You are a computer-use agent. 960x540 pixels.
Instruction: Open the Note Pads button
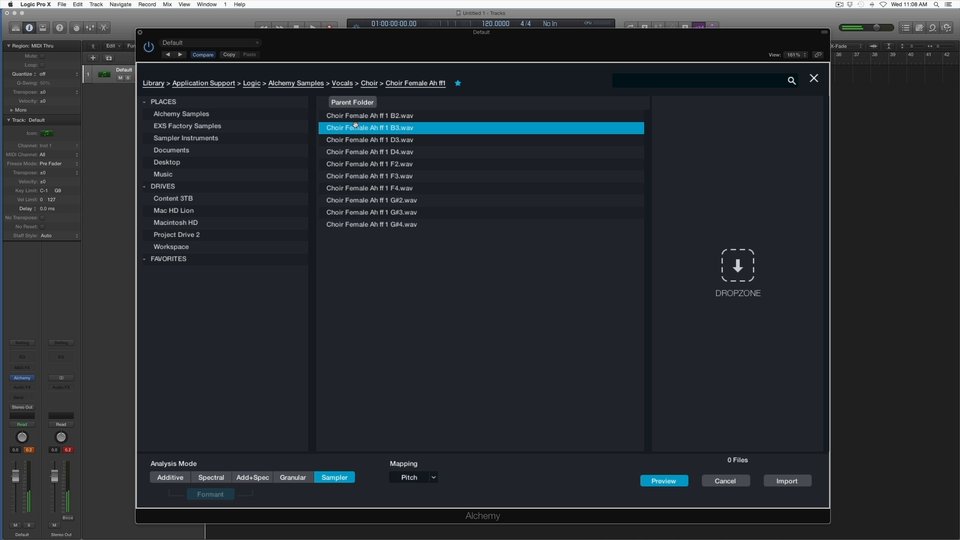pos(919,28)
